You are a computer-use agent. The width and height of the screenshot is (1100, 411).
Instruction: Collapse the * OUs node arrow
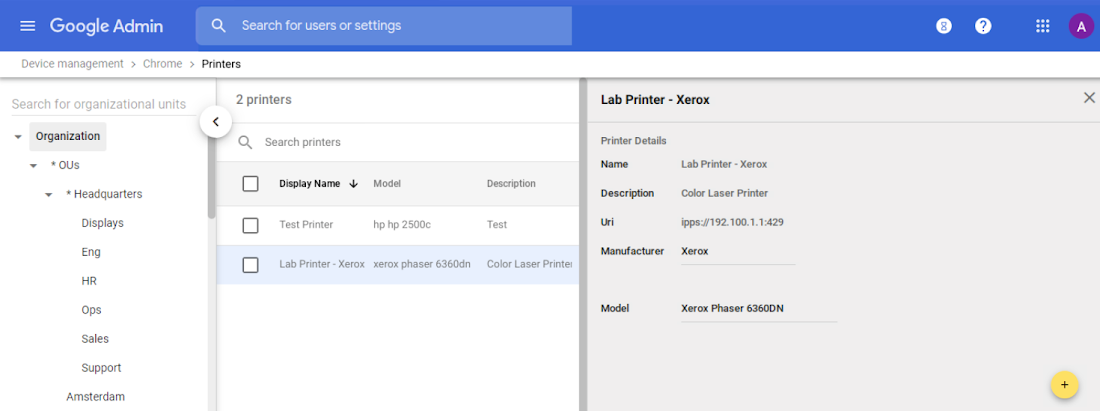[33, 166]
